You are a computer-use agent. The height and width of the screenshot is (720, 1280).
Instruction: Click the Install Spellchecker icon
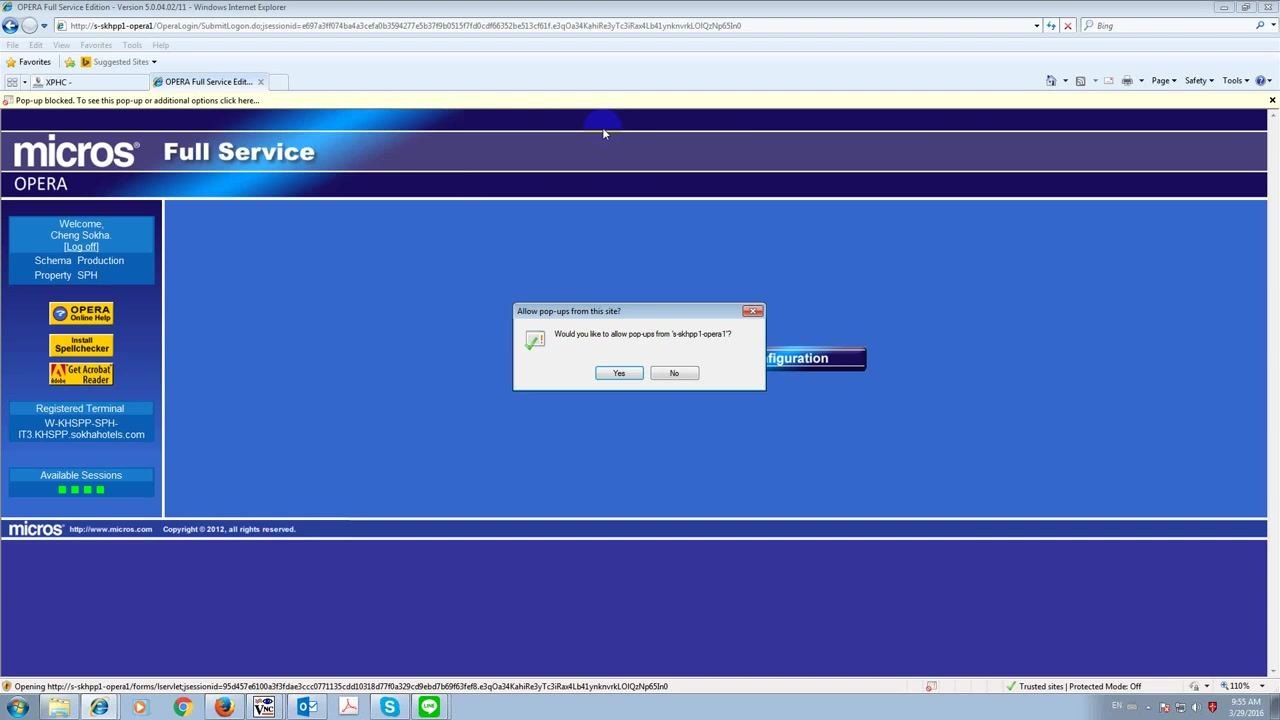point(81,345)
